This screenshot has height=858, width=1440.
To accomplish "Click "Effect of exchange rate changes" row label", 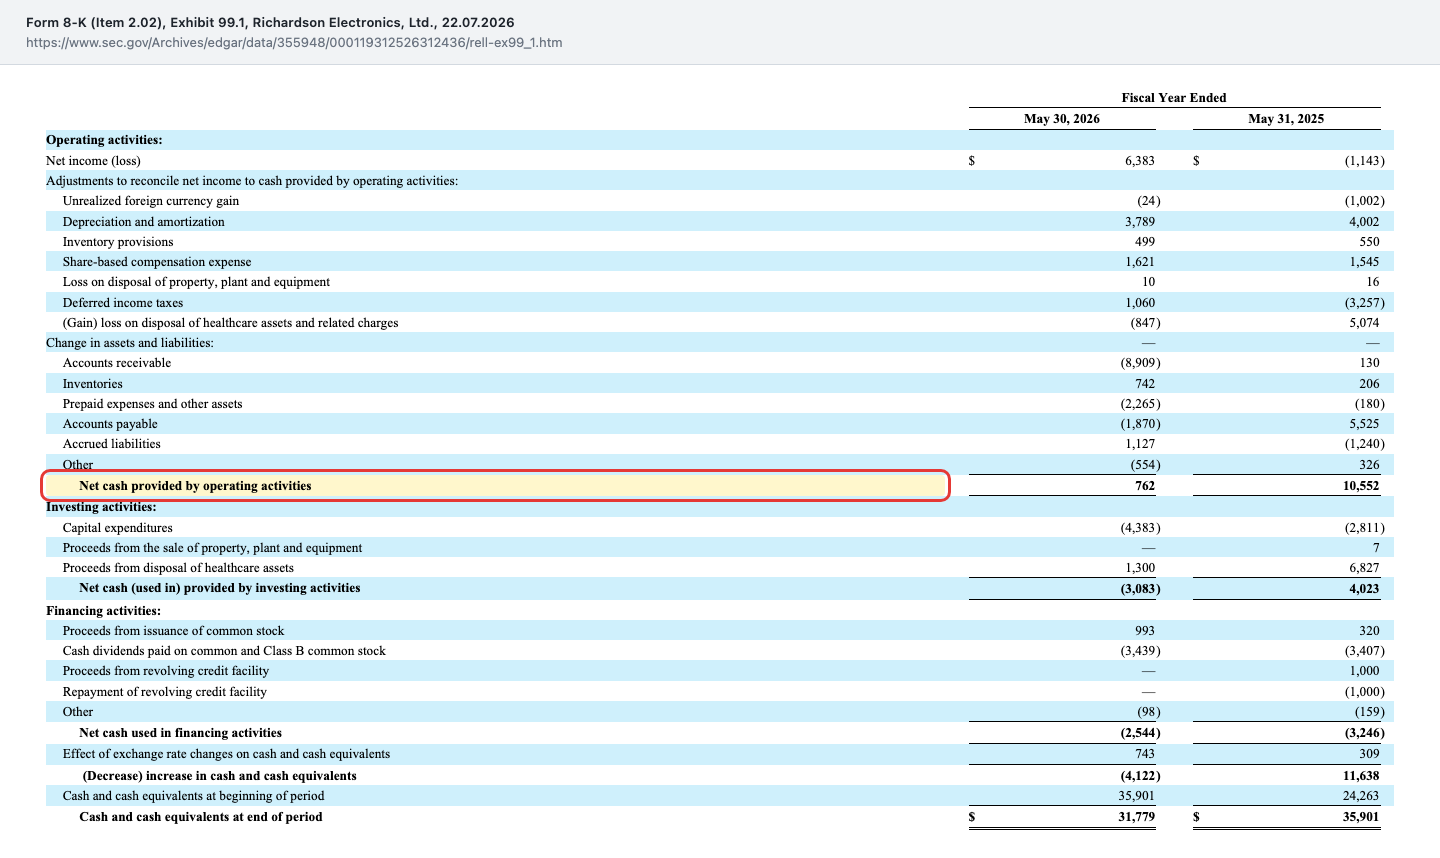I will pos(226,754).
